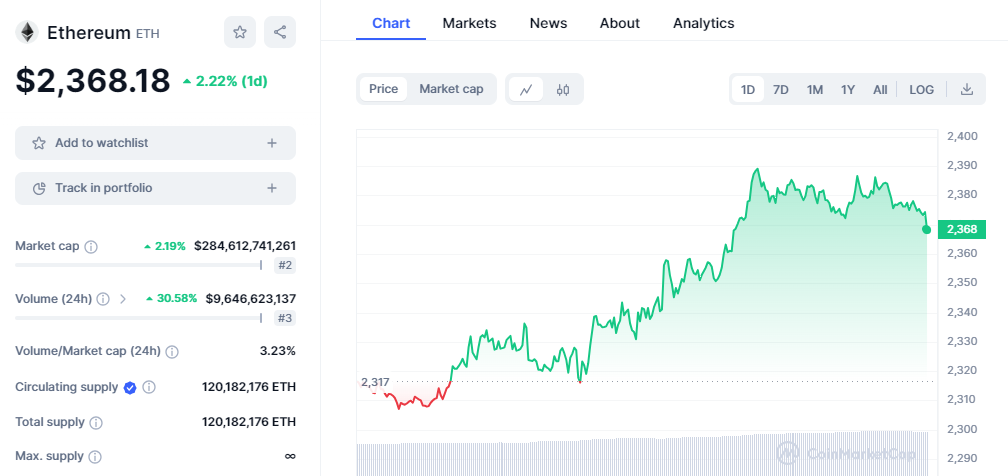Click the Circulating supply info icon

(x=148, y=387)
